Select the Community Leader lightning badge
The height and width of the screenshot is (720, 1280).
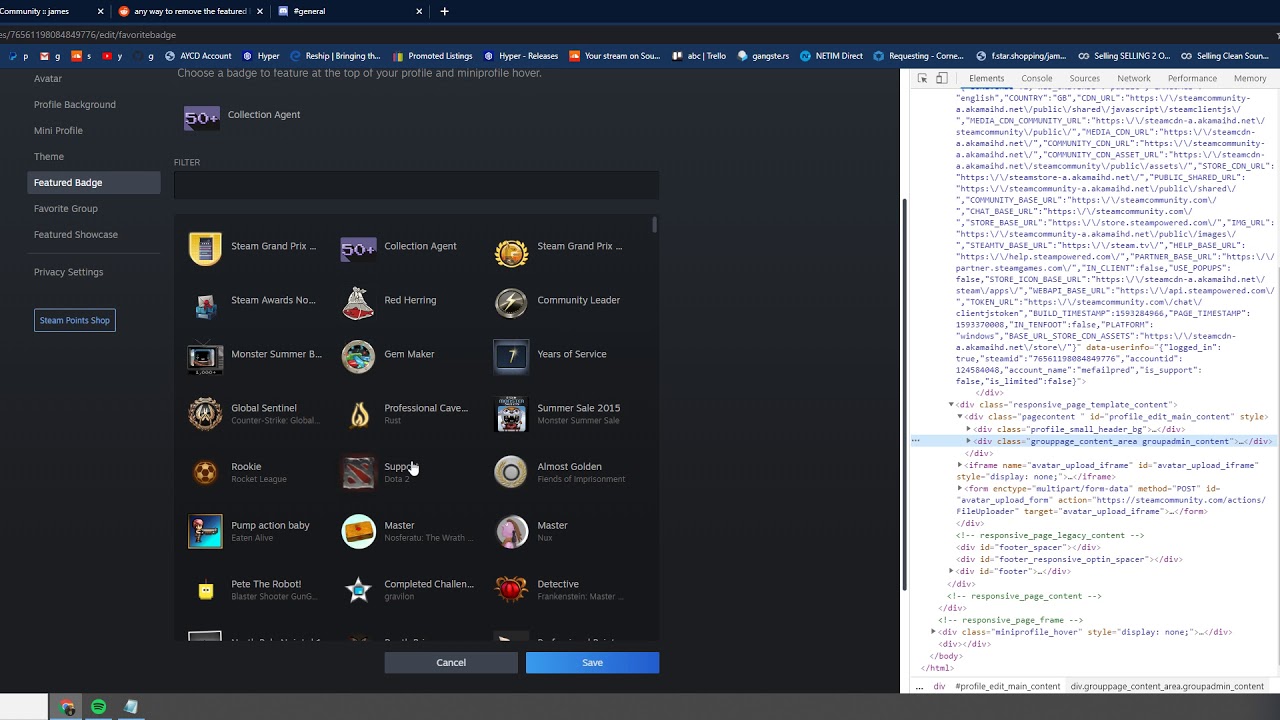(511, 303)
